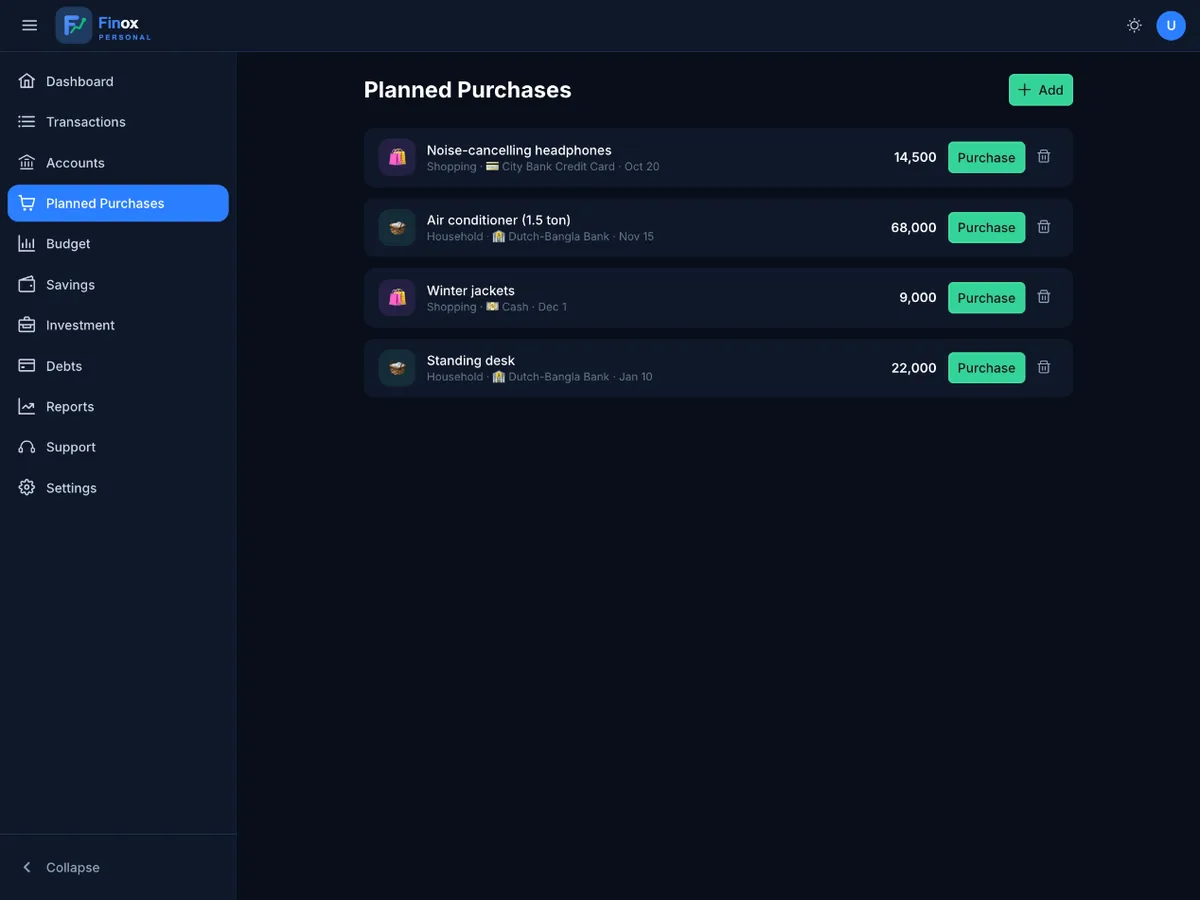
Task: Toggle light theme with the sun icon
Action: click(1134, 25)
